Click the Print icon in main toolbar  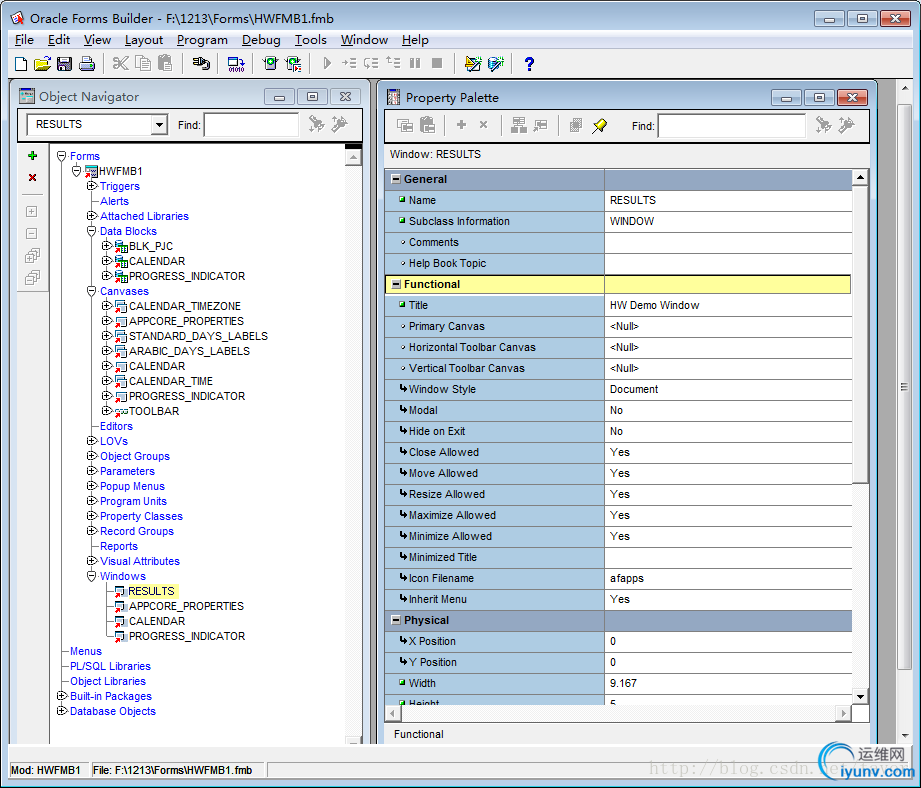(87, 63)
